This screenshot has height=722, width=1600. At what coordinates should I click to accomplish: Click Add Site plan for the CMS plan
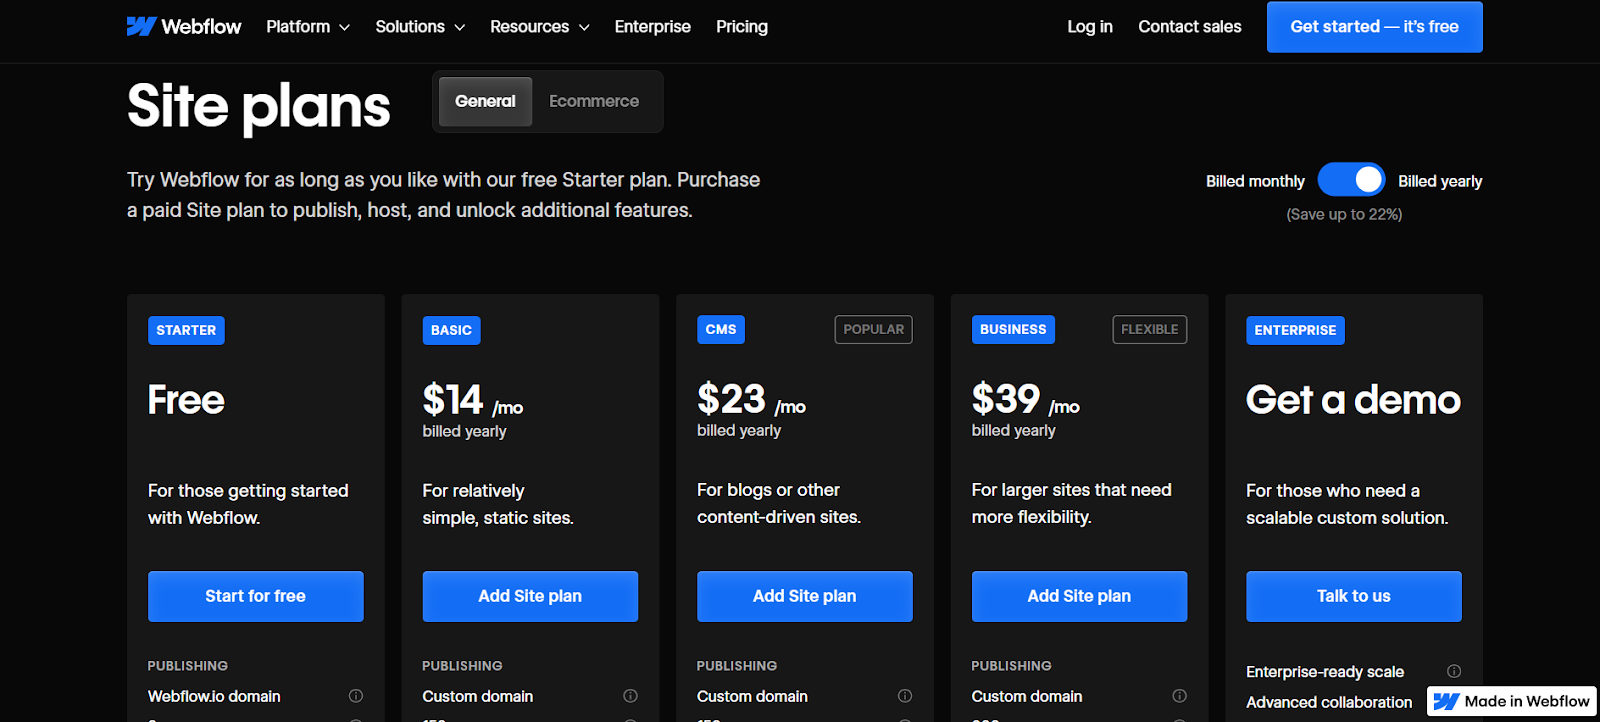tap(805, 596)
